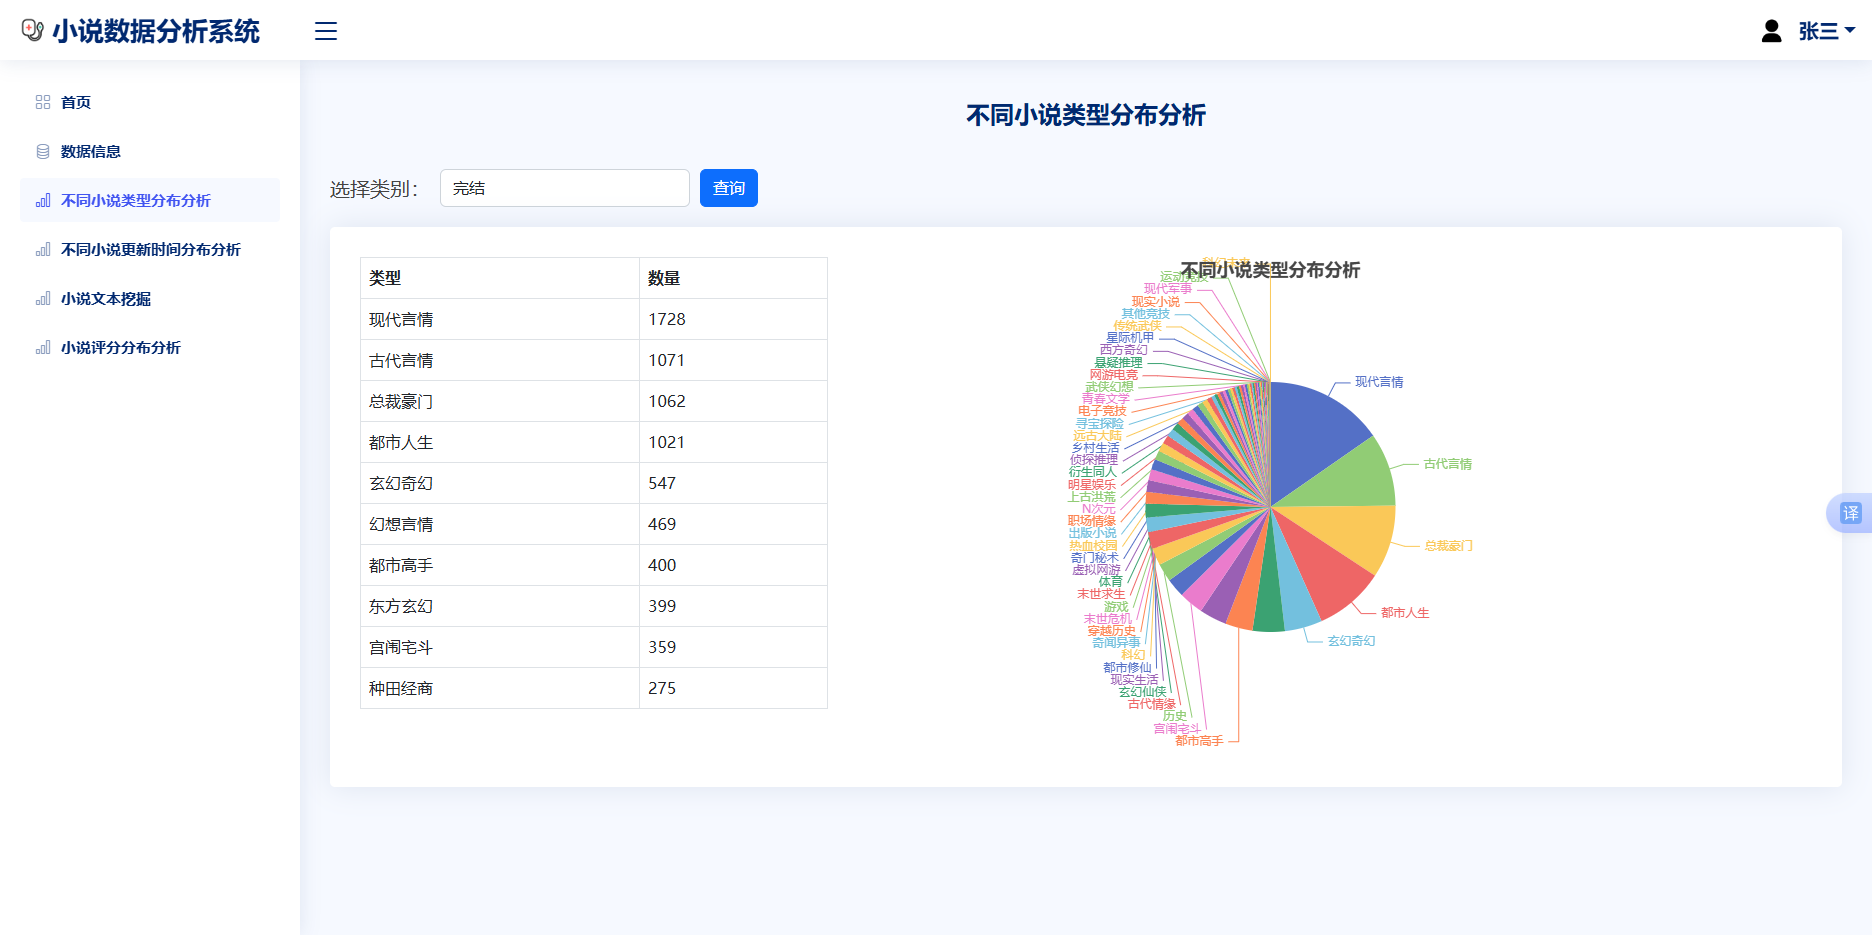Click the red 都市人生 pie slice
The image size is (1872, 935).
[1320, 568]
